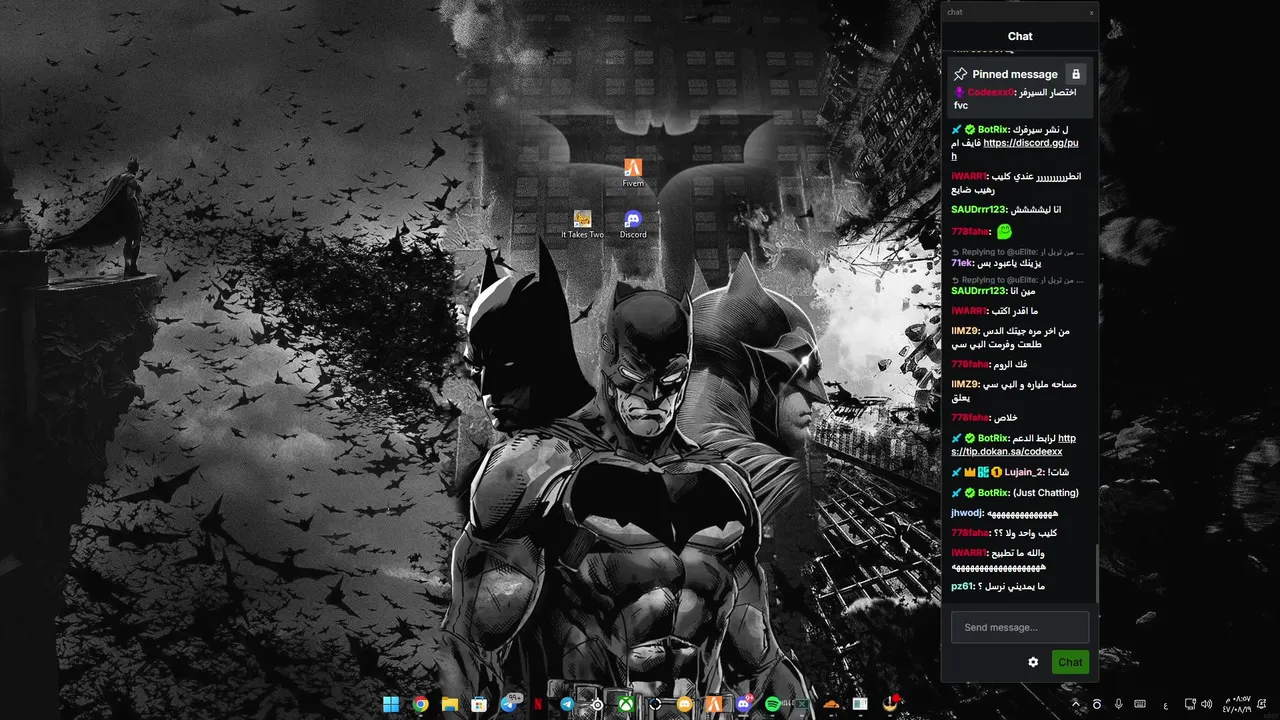Open FiveM from the taskbar

(714, 704)
